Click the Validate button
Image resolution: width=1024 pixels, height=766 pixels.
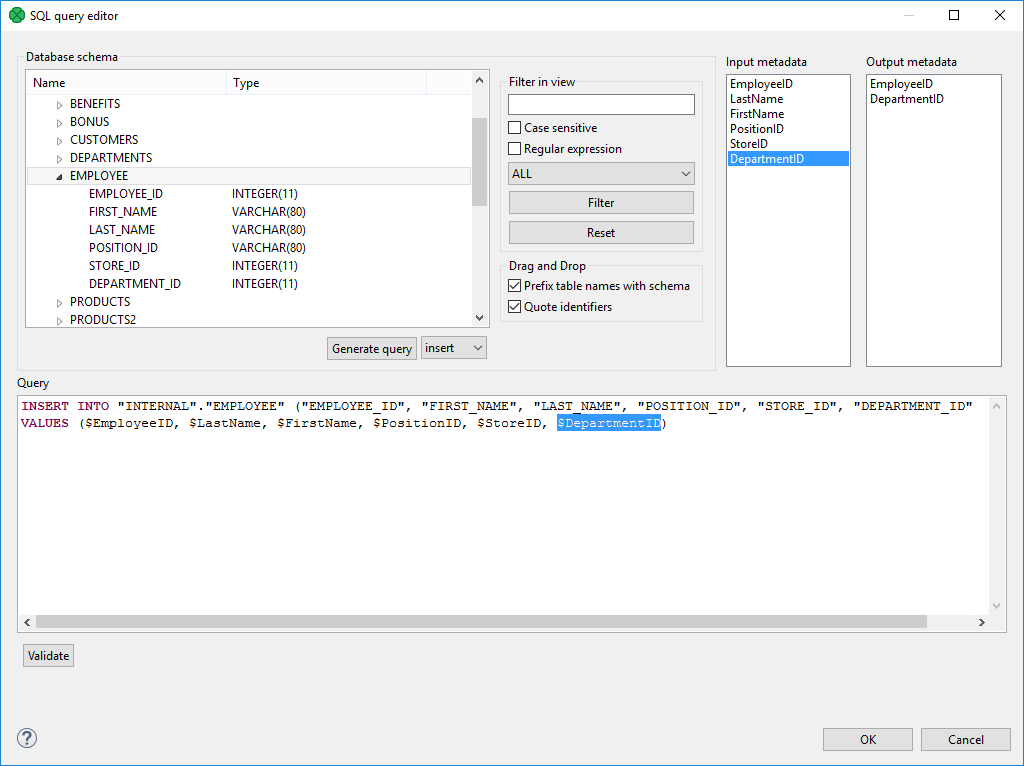click(x=47, y=655)
